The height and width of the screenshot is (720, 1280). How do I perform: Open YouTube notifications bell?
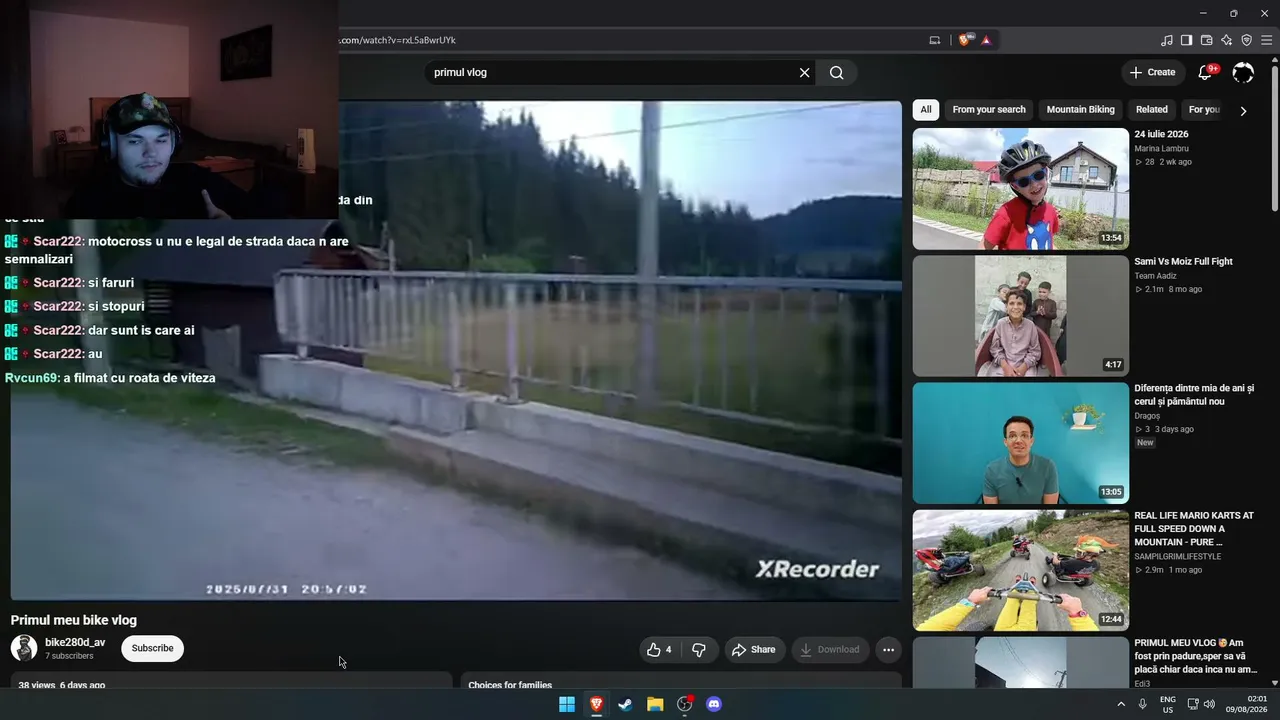(1205, 72)
